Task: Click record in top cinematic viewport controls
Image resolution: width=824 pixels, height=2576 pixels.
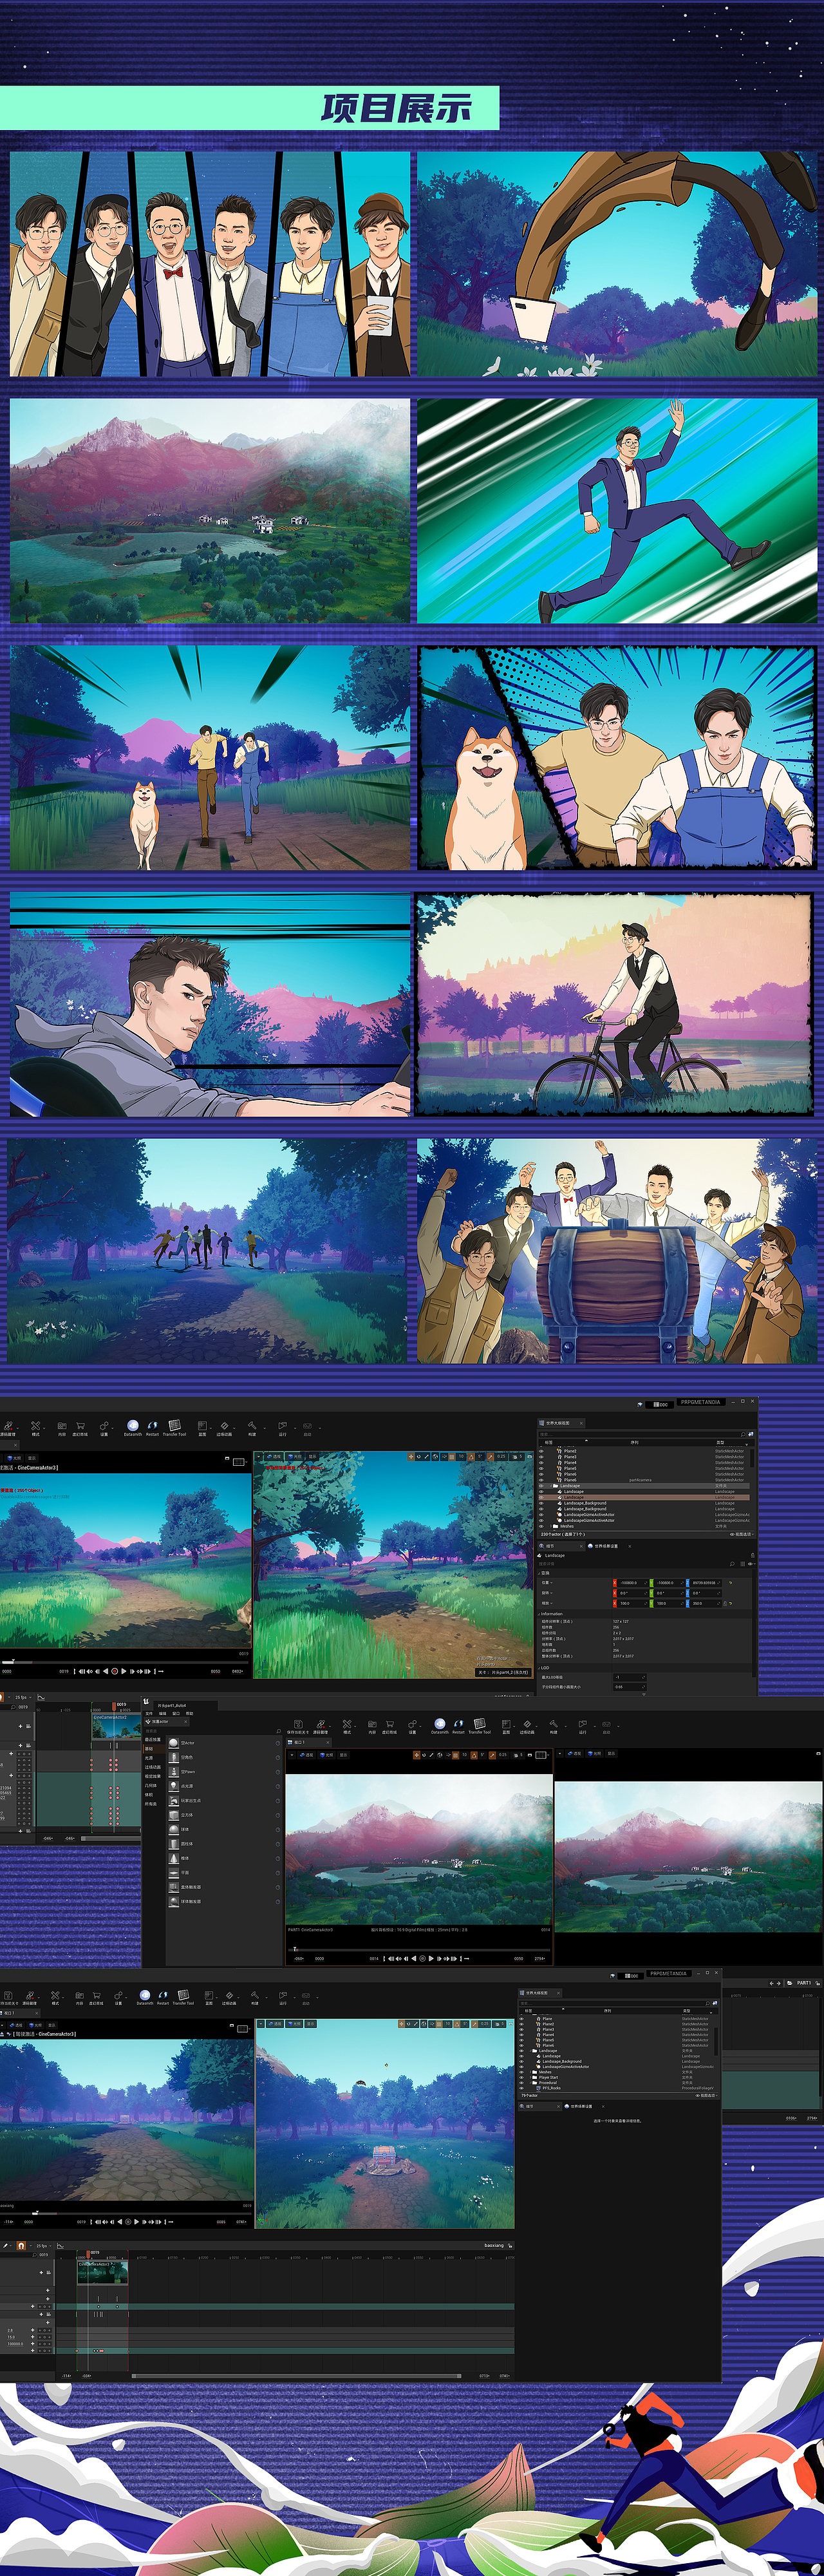Action: [x=114, y=1671]
